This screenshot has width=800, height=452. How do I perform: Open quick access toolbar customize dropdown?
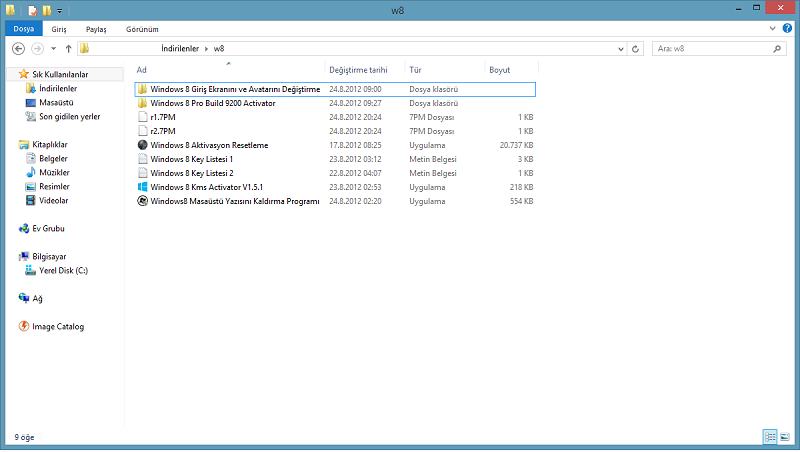coord(60,11)
